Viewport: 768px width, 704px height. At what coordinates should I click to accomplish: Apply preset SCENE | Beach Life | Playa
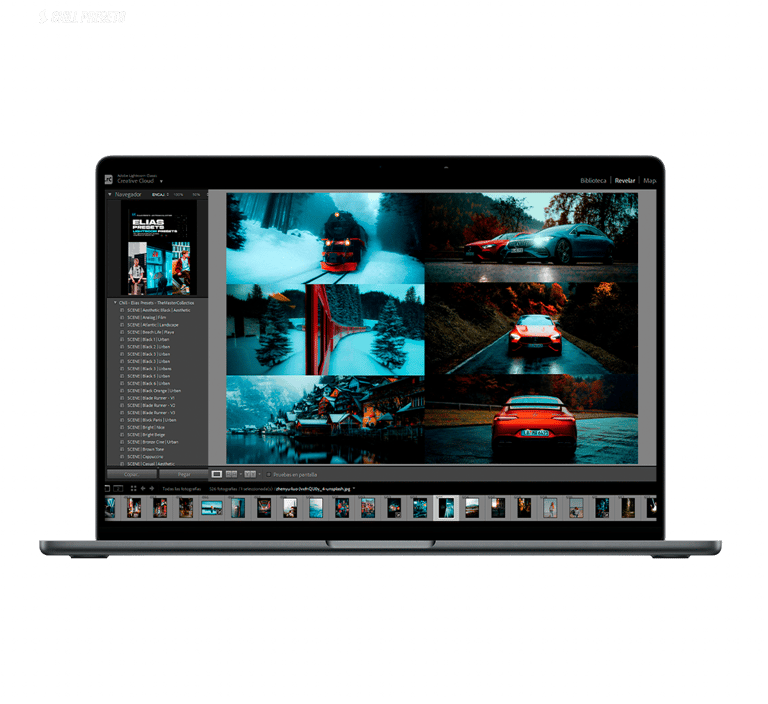click(x=150, y=333)
